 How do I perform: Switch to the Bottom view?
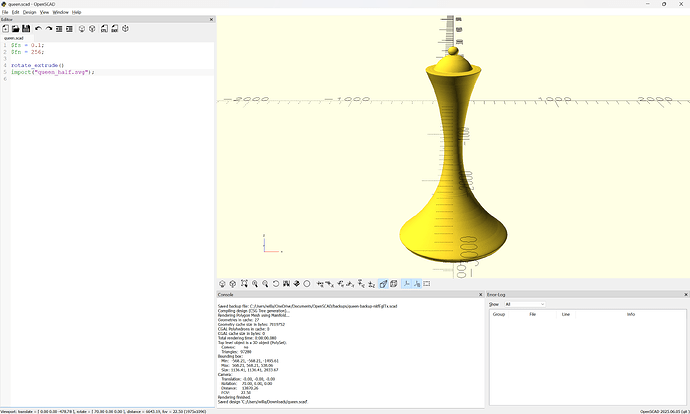(340, 284)
